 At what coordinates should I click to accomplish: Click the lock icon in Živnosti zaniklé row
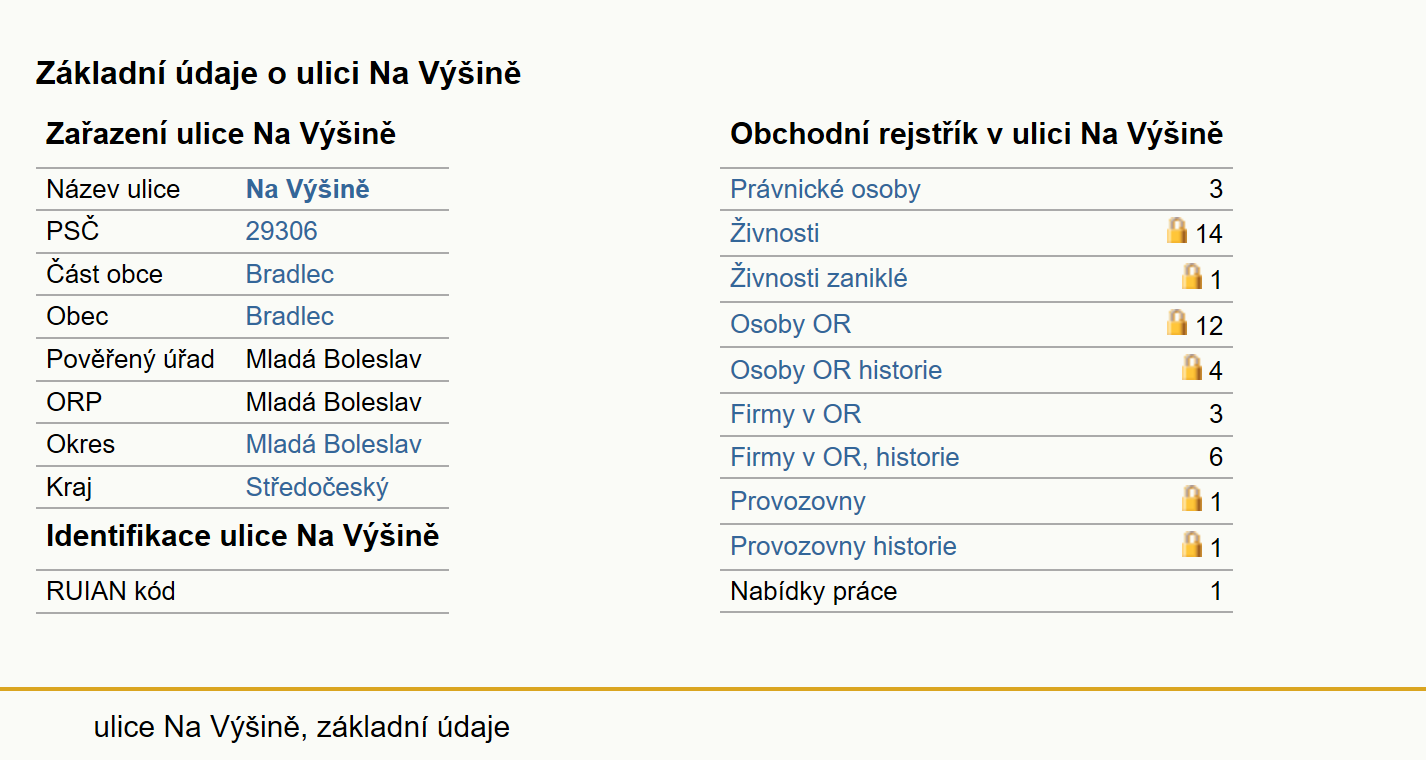[1192, 276]
